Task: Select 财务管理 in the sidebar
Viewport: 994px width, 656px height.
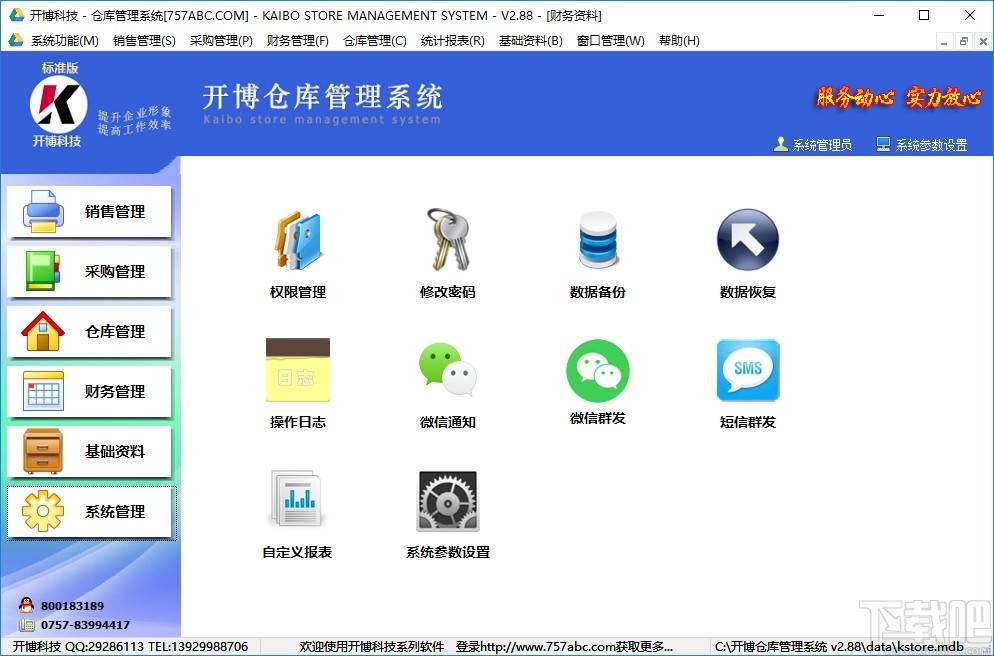Action: (90, 392)
